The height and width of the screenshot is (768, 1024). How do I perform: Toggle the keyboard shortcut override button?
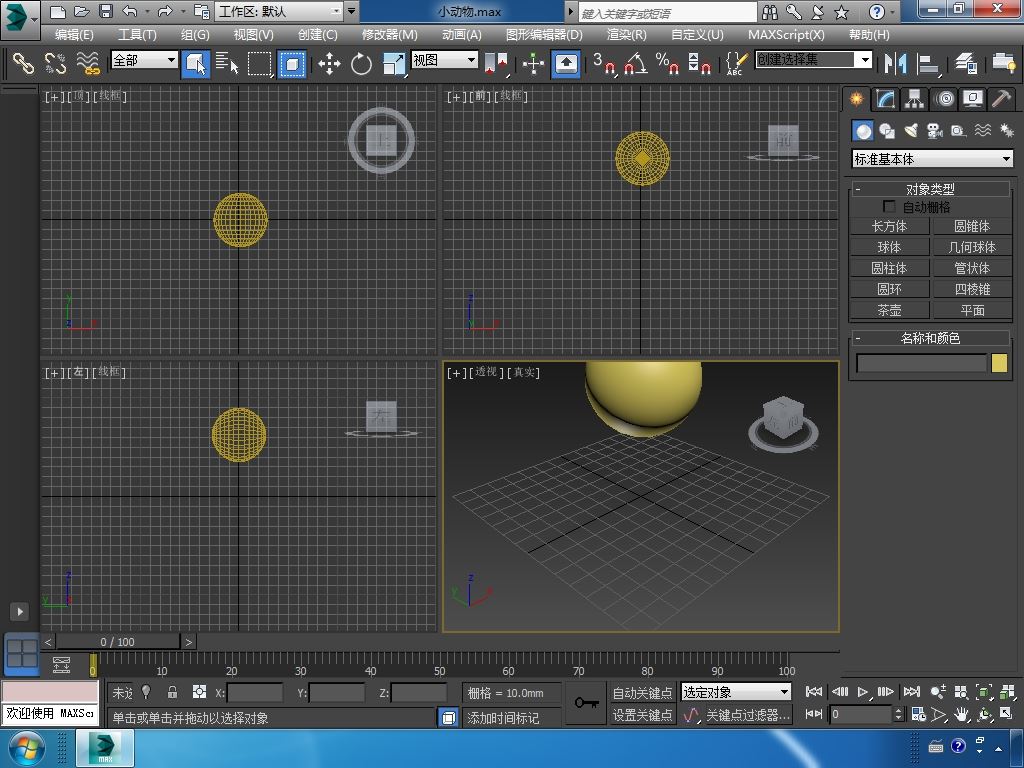566,63
